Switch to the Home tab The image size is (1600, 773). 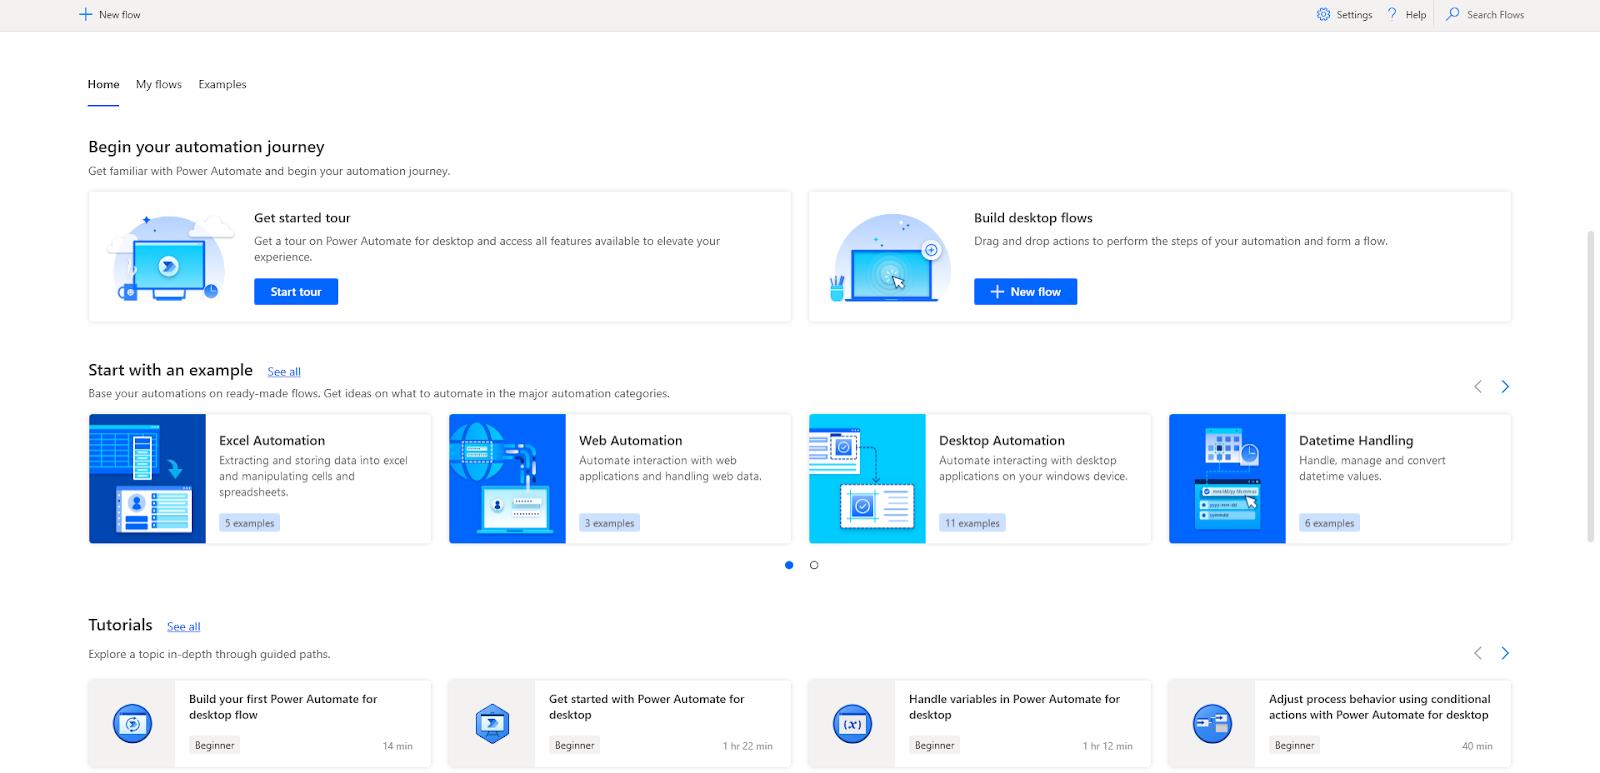click(x=103, y=85)
